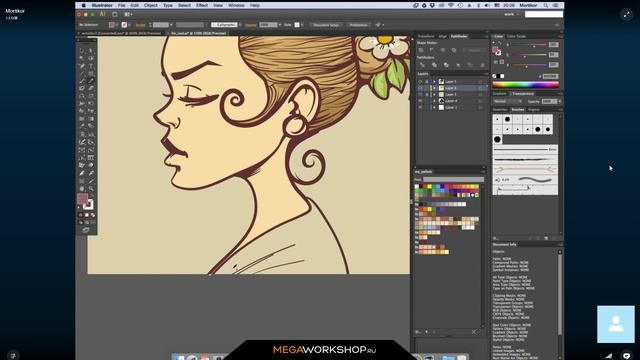The image size is (640, 360).
Task: Click the red channel slider
Action: coord(529,45)
